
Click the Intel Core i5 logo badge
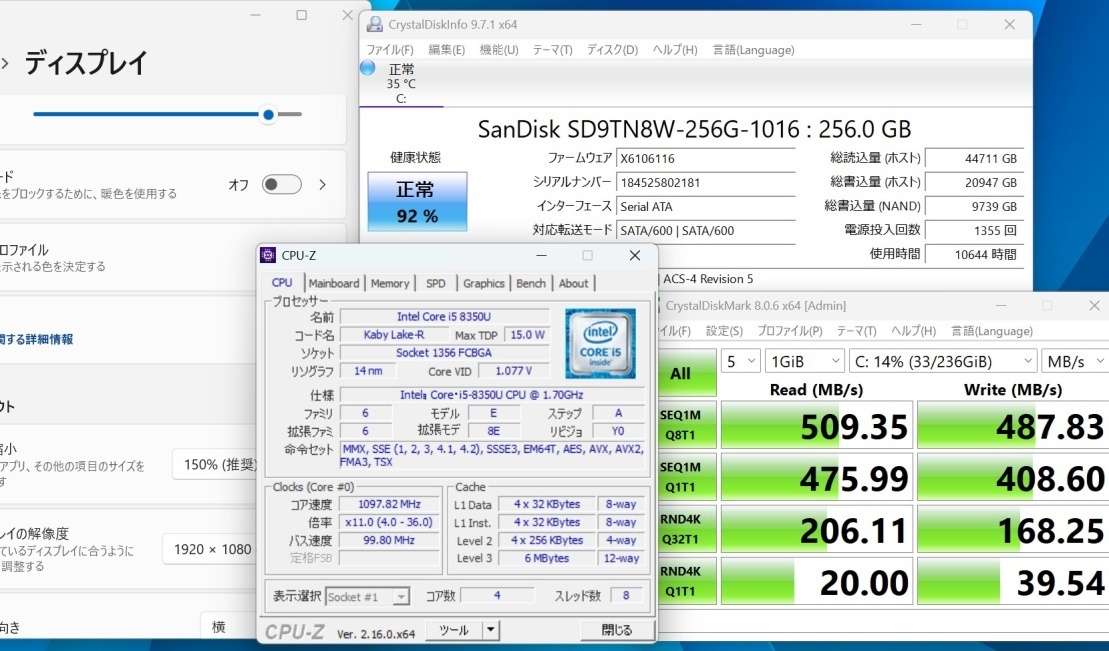coord(600,342)
